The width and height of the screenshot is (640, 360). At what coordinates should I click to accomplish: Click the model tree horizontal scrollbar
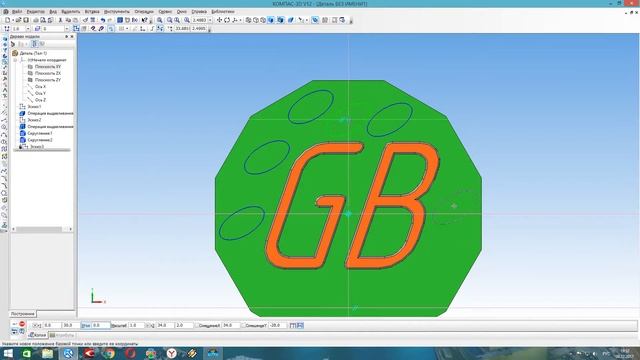42,229
